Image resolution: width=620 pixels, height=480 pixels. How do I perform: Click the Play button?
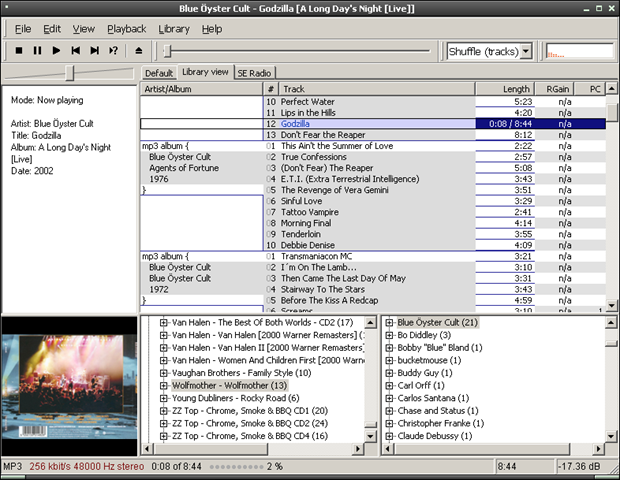57,51
